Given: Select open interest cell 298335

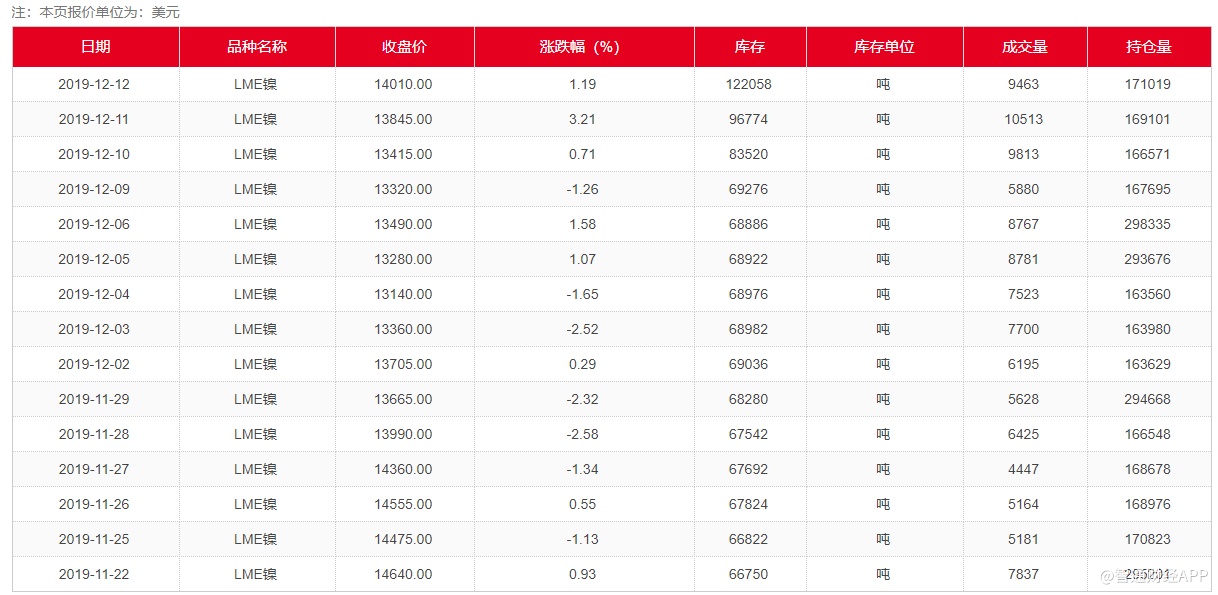Looking at the screenshot, I should (1147, 224).
